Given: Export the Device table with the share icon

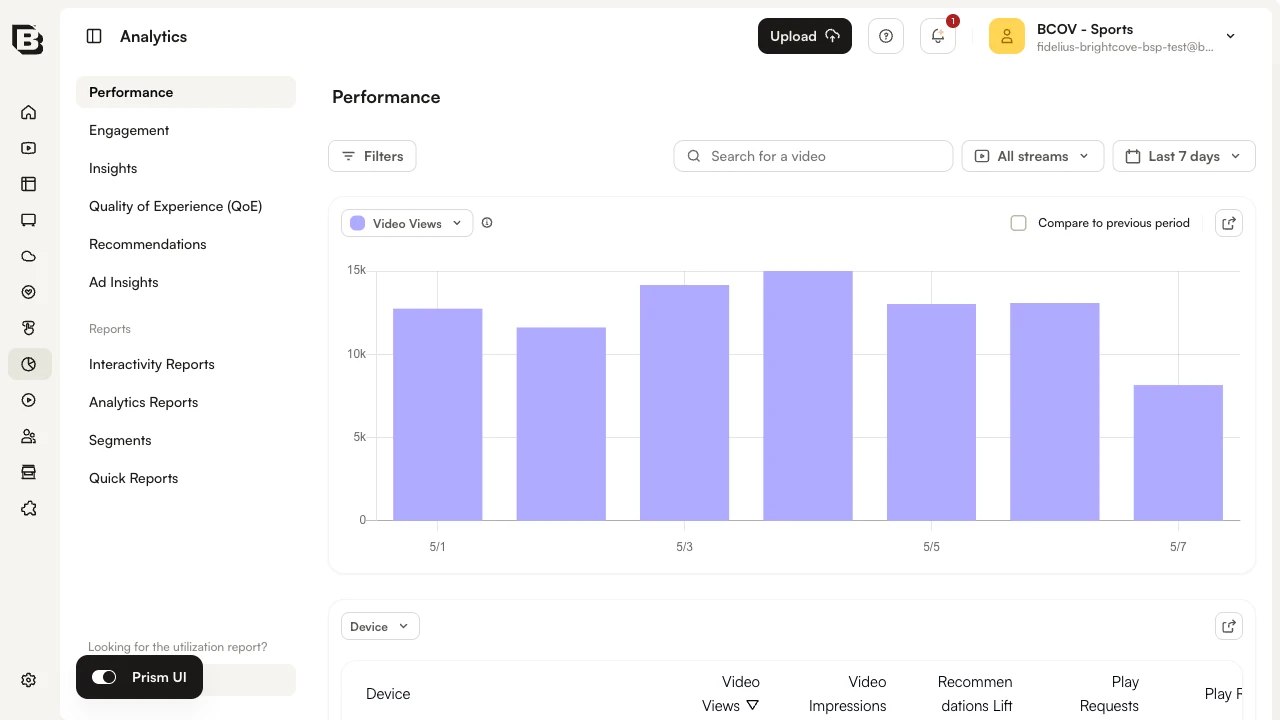Looking at the screenshot, I should pos(1229,626).
